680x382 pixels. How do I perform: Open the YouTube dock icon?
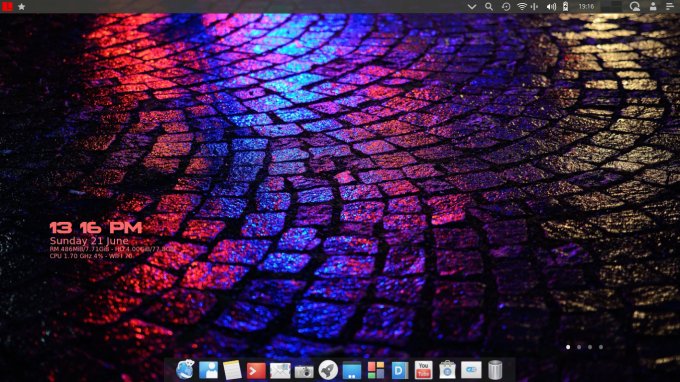423,370
